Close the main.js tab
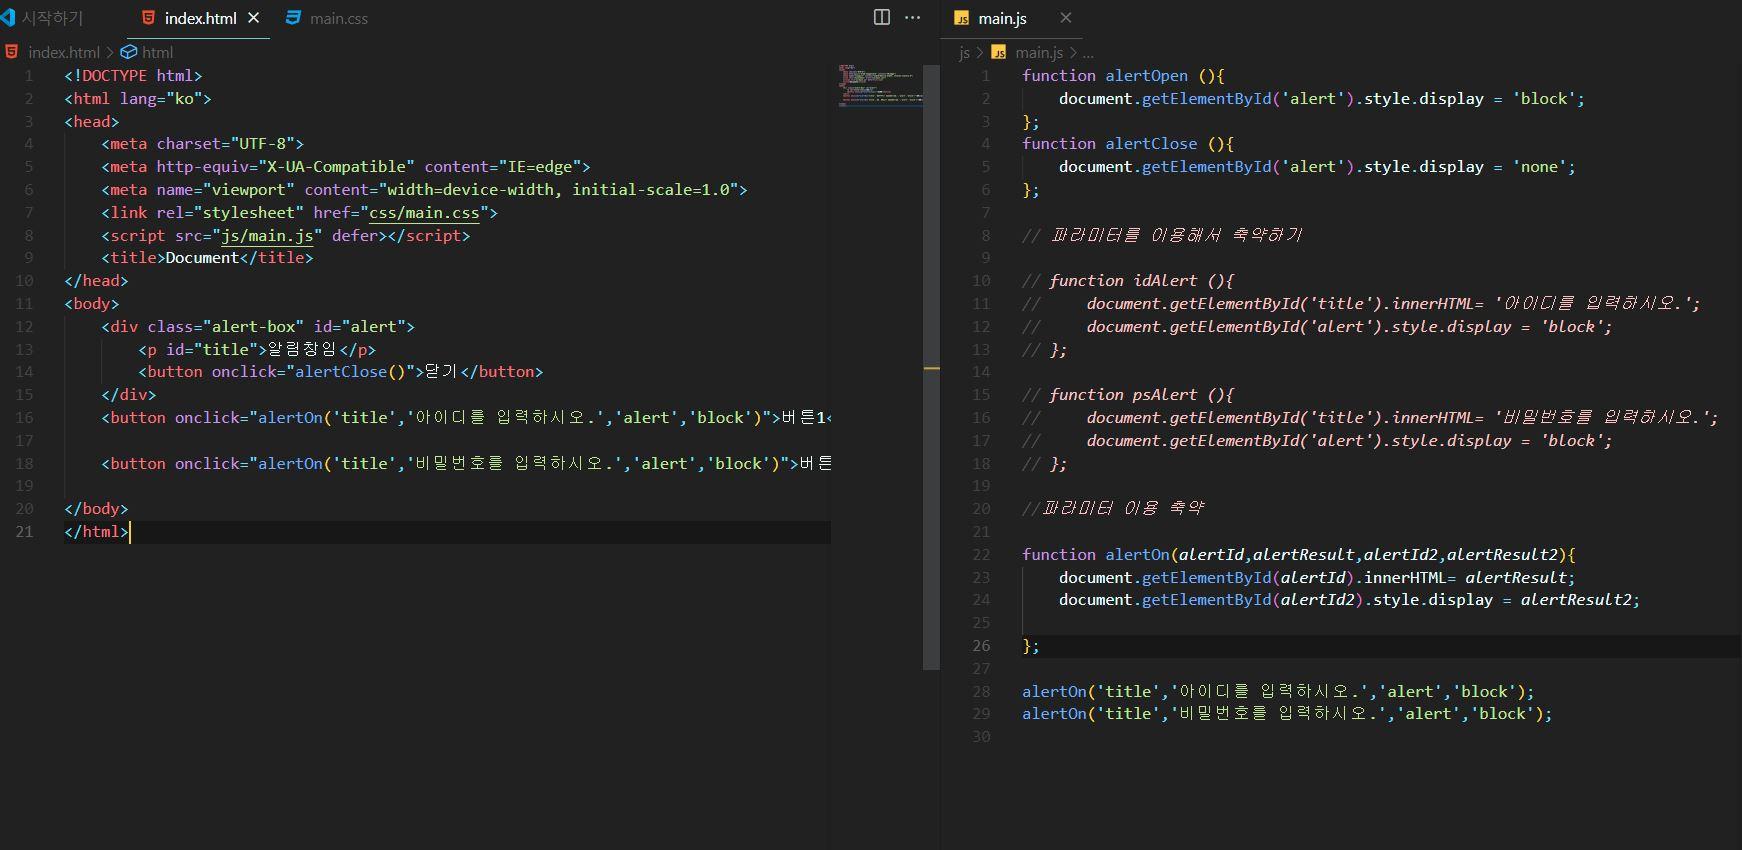1742x850 pixels. click(x=1066, y=18)
